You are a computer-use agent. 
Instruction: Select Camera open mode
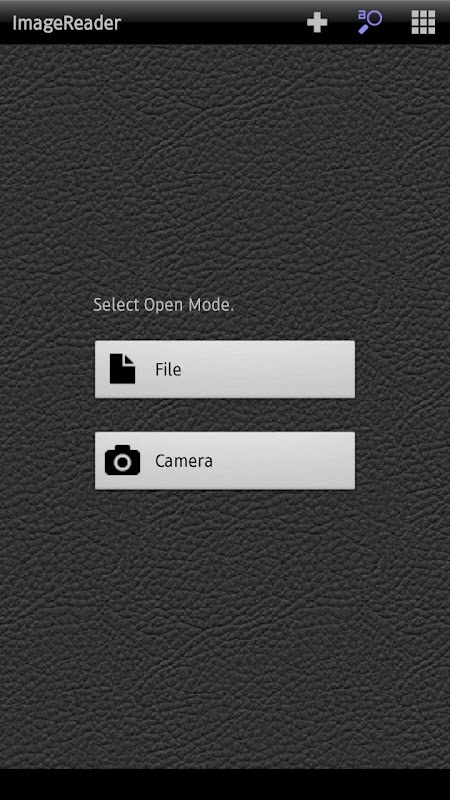click(x=225, y=461)
